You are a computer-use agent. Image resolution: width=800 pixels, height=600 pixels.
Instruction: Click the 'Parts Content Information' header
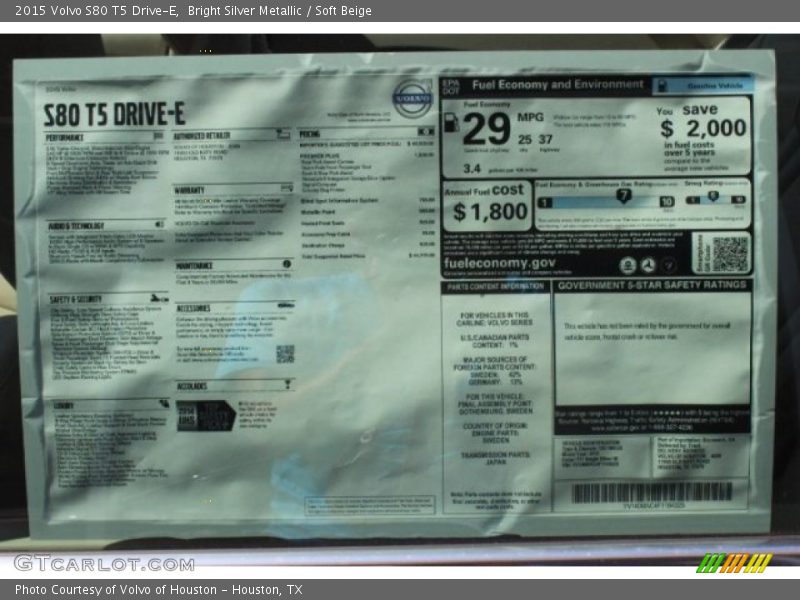coord(495,287)
